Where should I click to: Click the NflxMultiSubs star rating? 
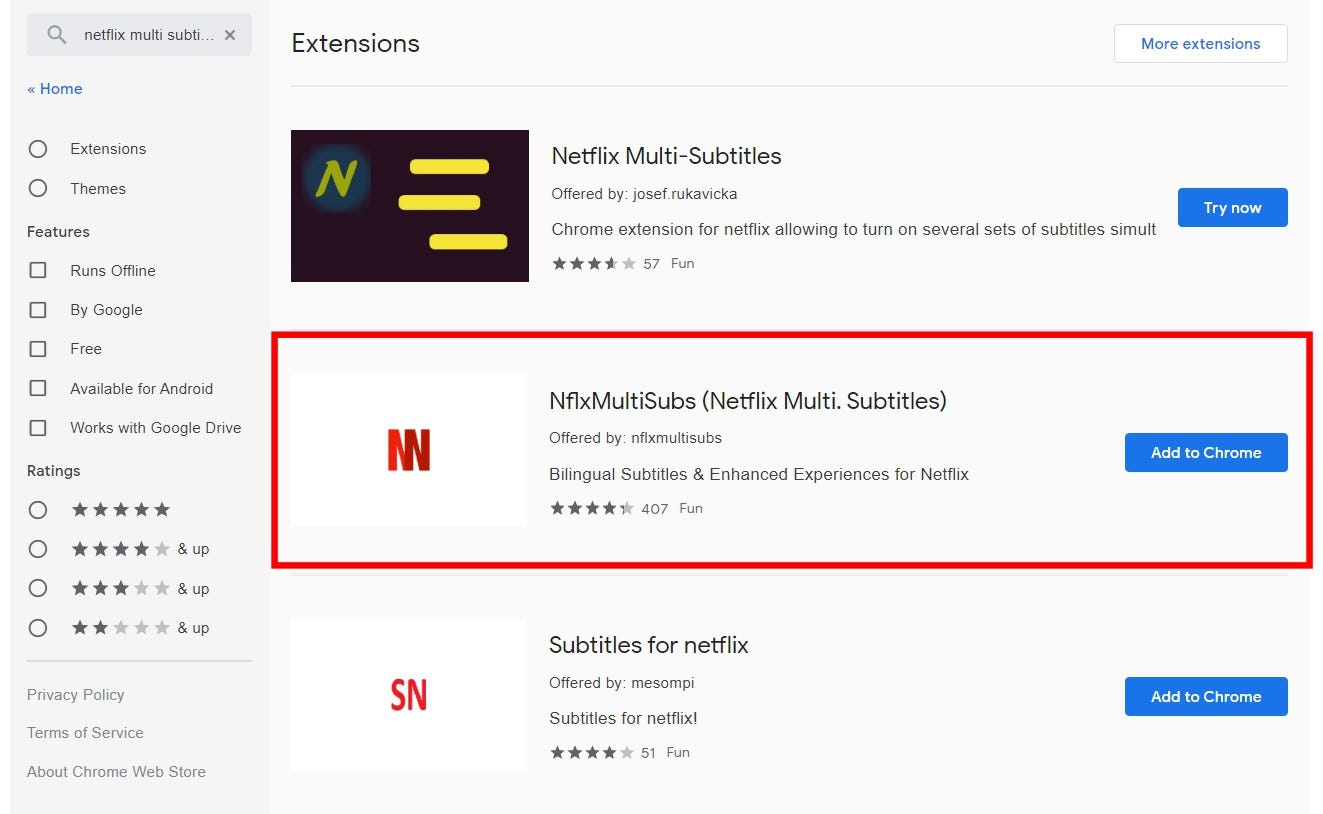592,508
